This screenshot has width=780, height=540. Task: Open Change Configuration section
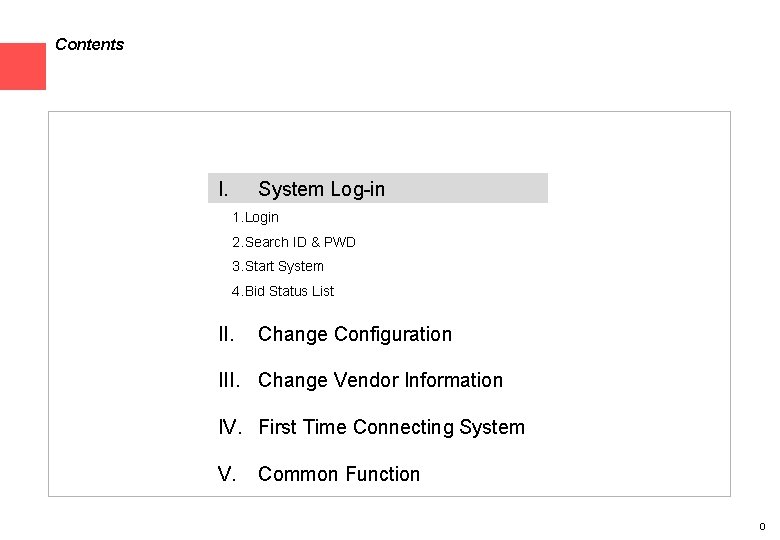(354, 334)
